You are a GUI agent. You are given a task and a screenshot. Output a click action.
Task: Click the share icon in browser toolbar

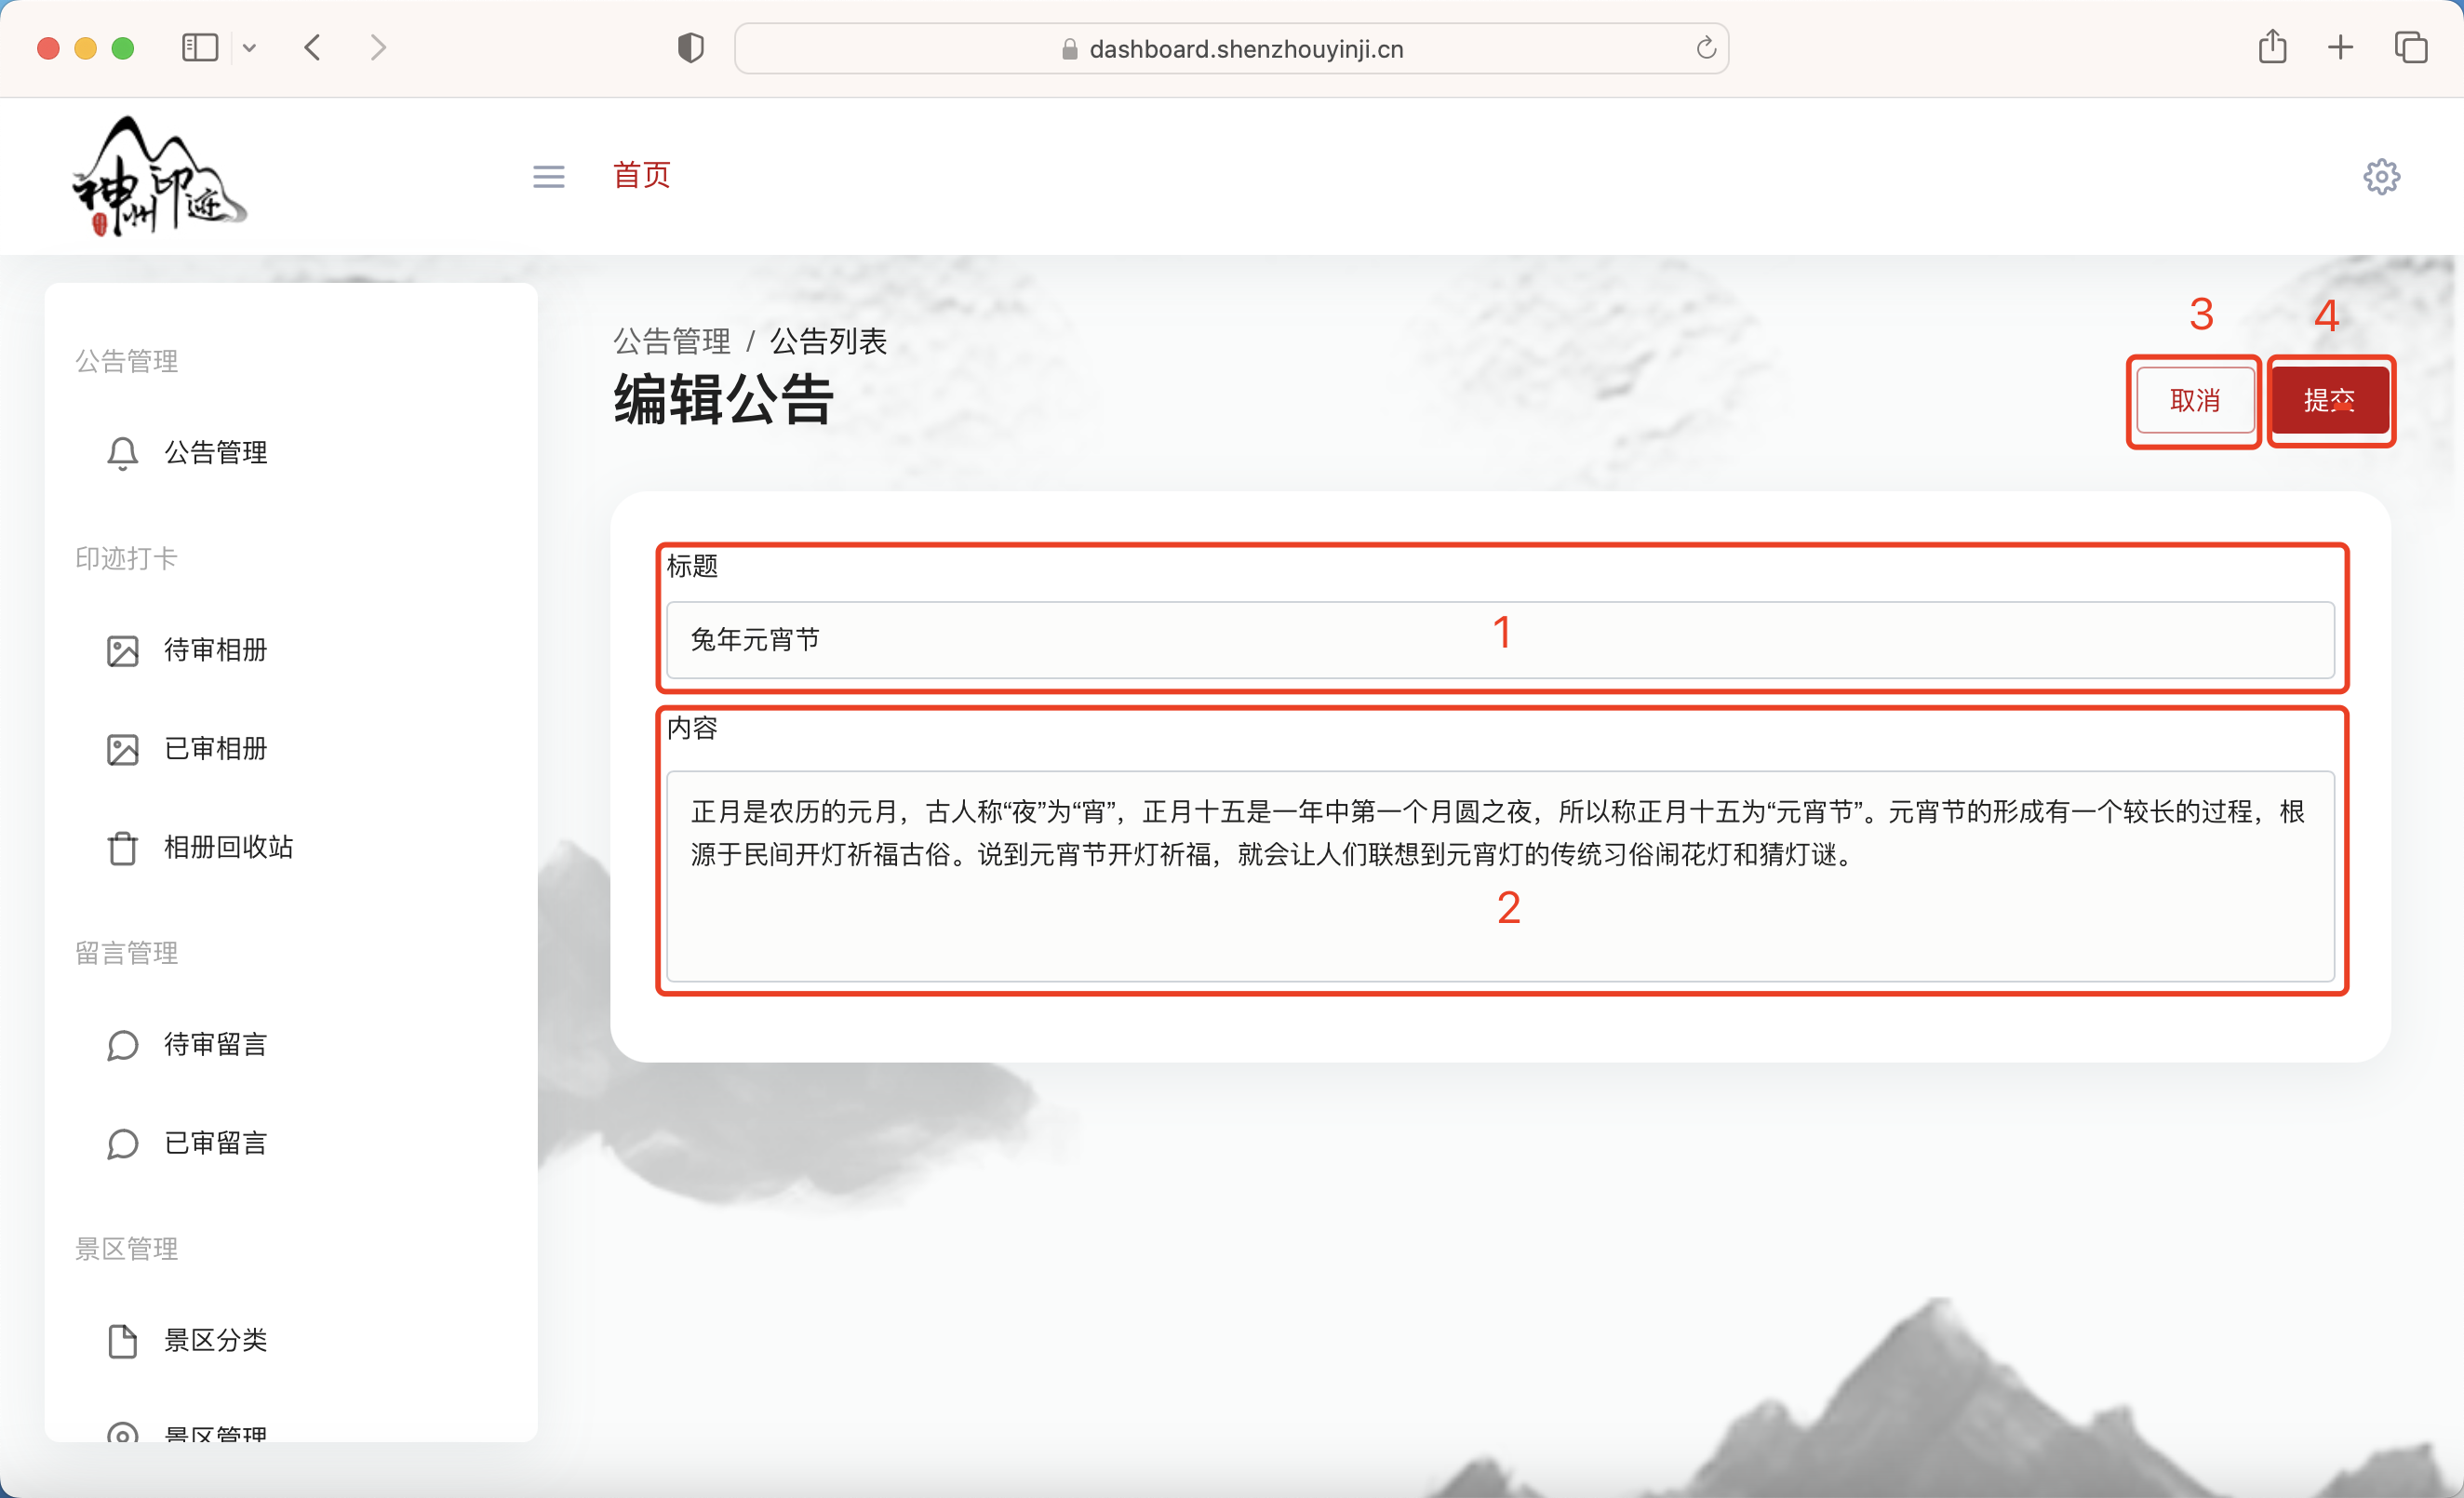2273,47
